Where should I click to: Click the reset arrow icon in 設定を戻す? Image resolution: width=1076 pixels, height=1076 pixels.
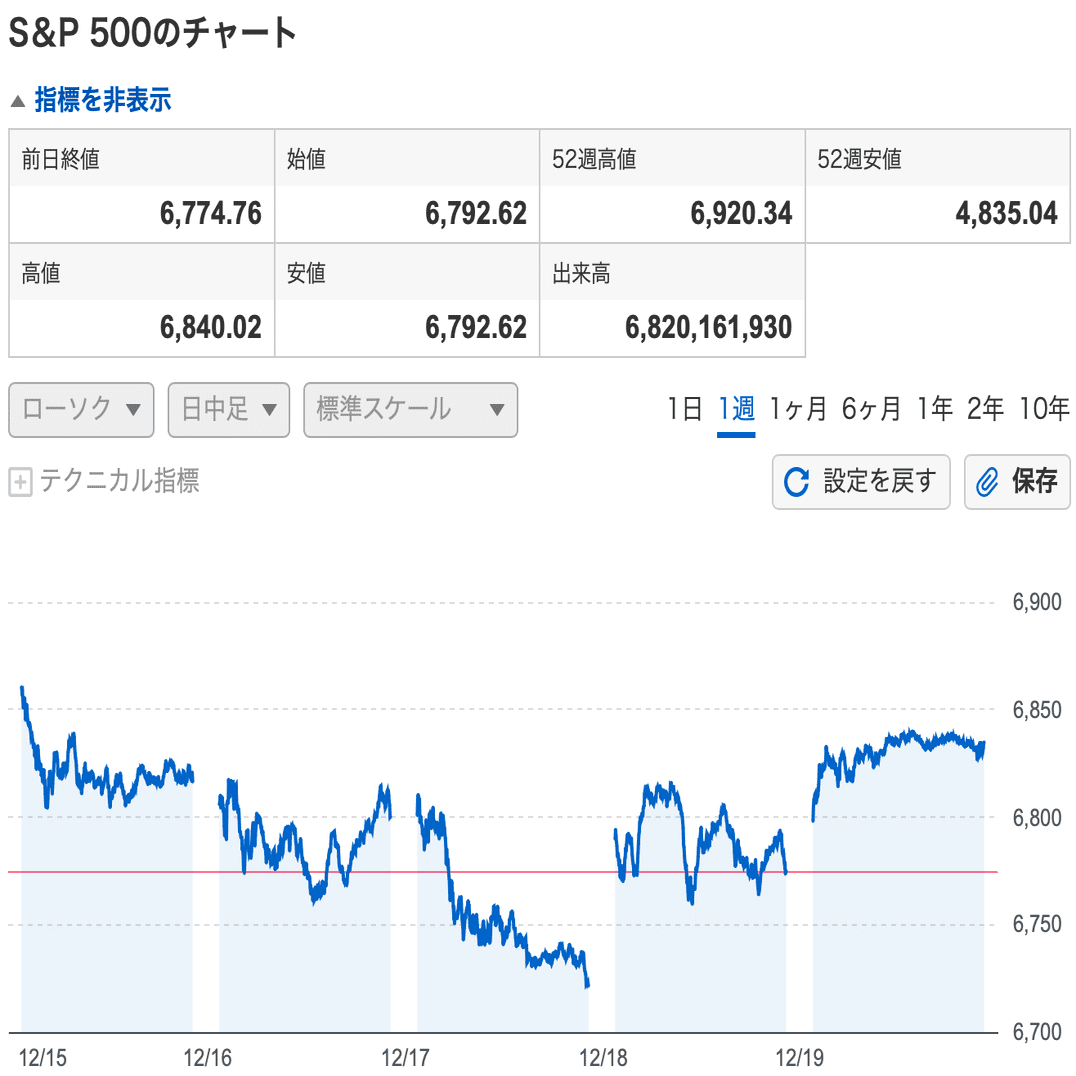797,482
